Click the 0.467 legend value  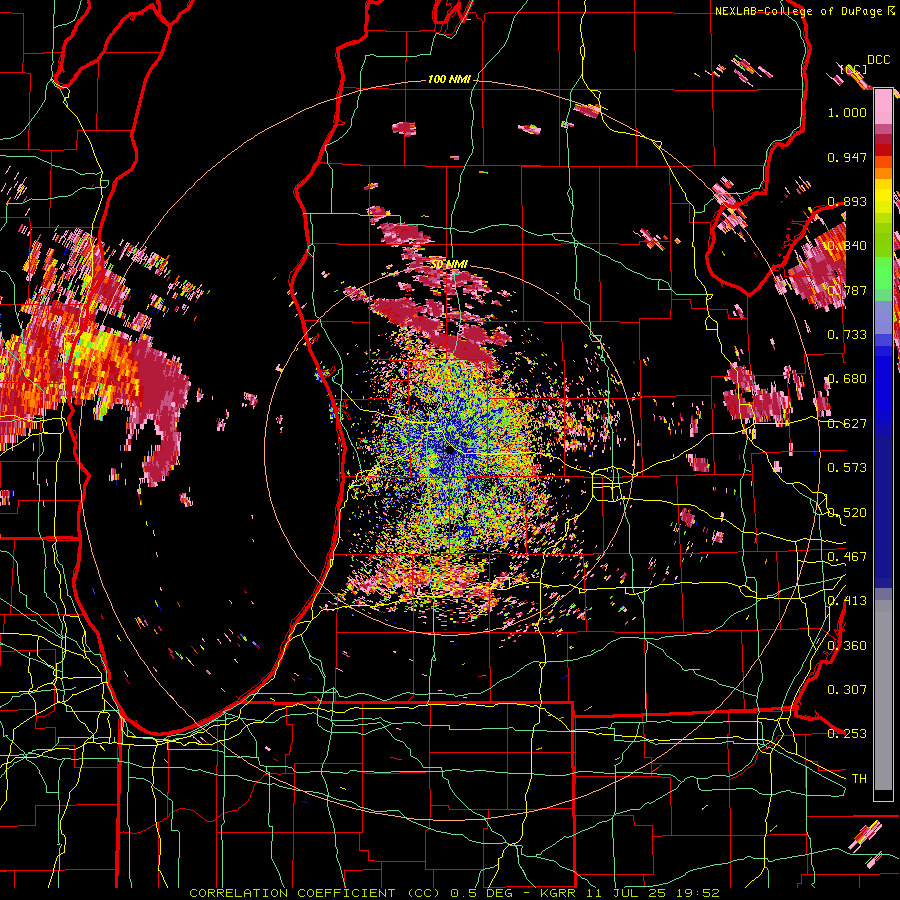click(847, 557)
